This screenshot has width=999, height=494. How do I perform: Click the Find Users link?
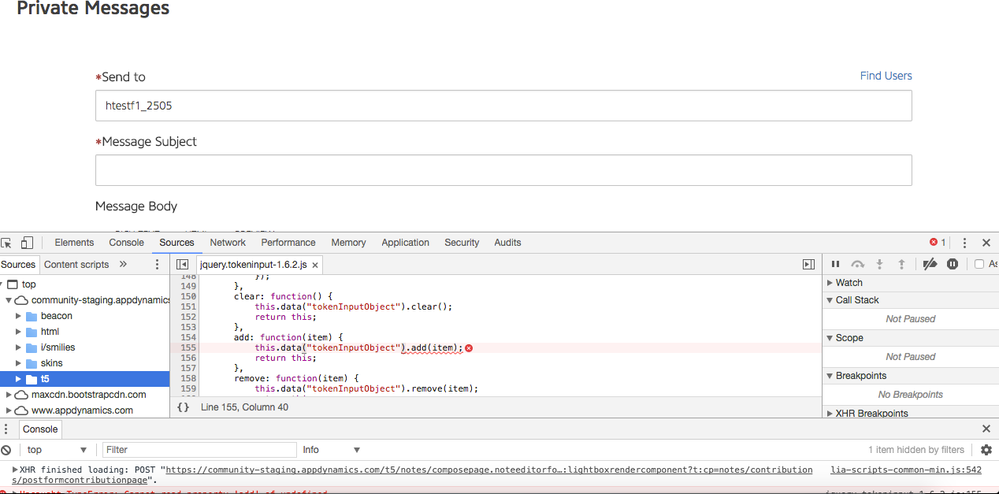(886, 76)
